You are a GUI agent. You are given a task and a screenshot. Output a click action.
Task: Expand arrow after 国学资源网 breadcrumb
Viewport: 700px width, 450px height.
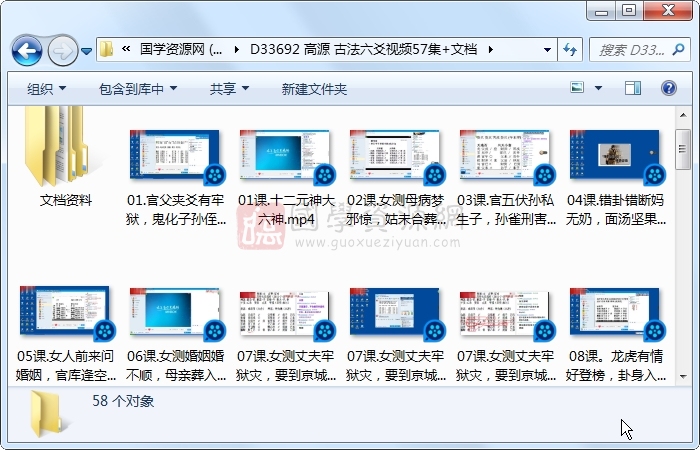pos(237,49)
